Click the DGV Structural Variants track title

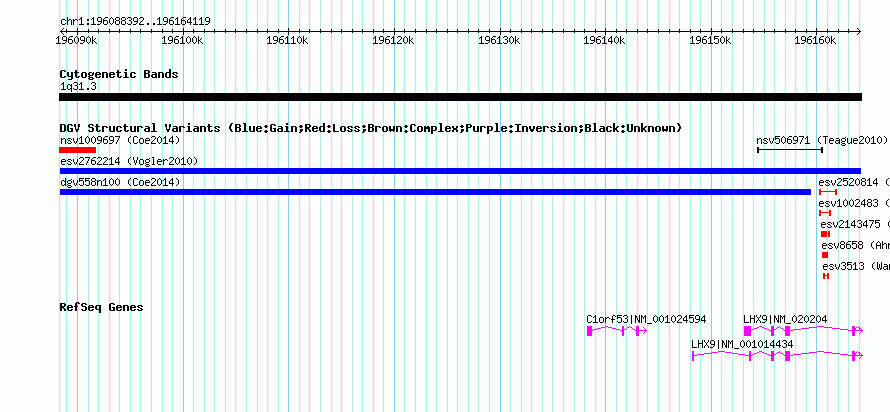click(x=371, y=128)
